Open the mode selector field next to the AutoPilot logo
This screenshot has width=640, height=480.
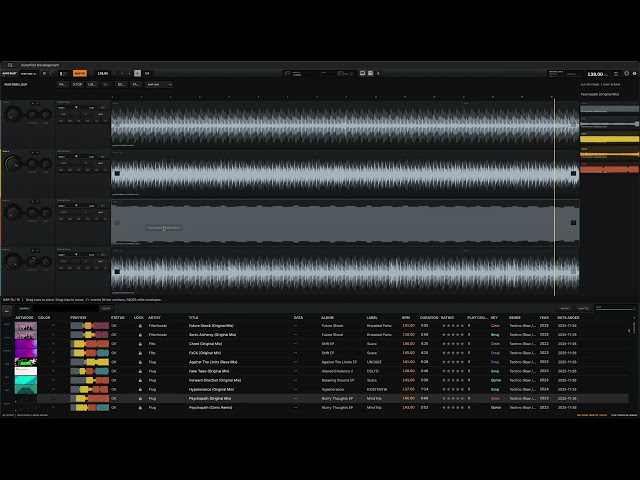(x=29, y=73)
